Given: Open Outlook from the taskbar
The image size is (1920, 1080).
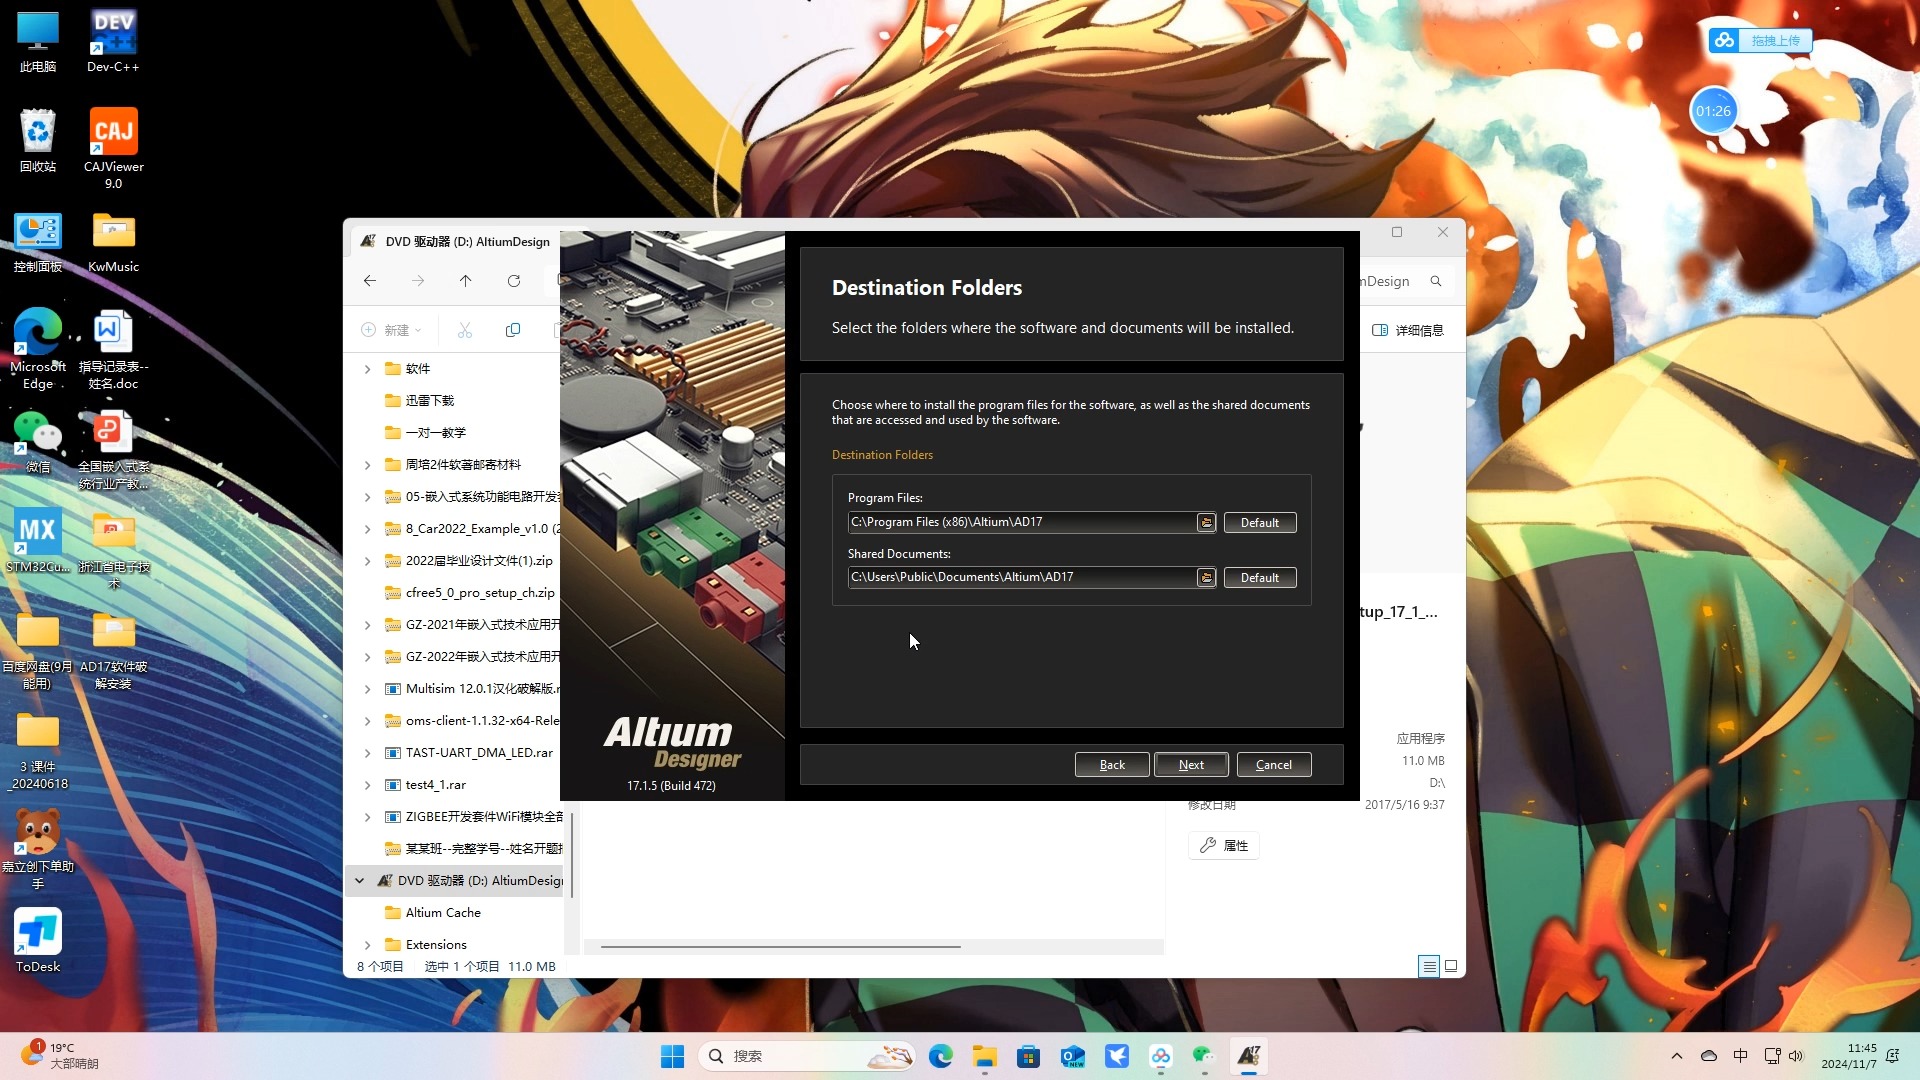Looking at the screenshot, I should [x=1073, y=1056].
